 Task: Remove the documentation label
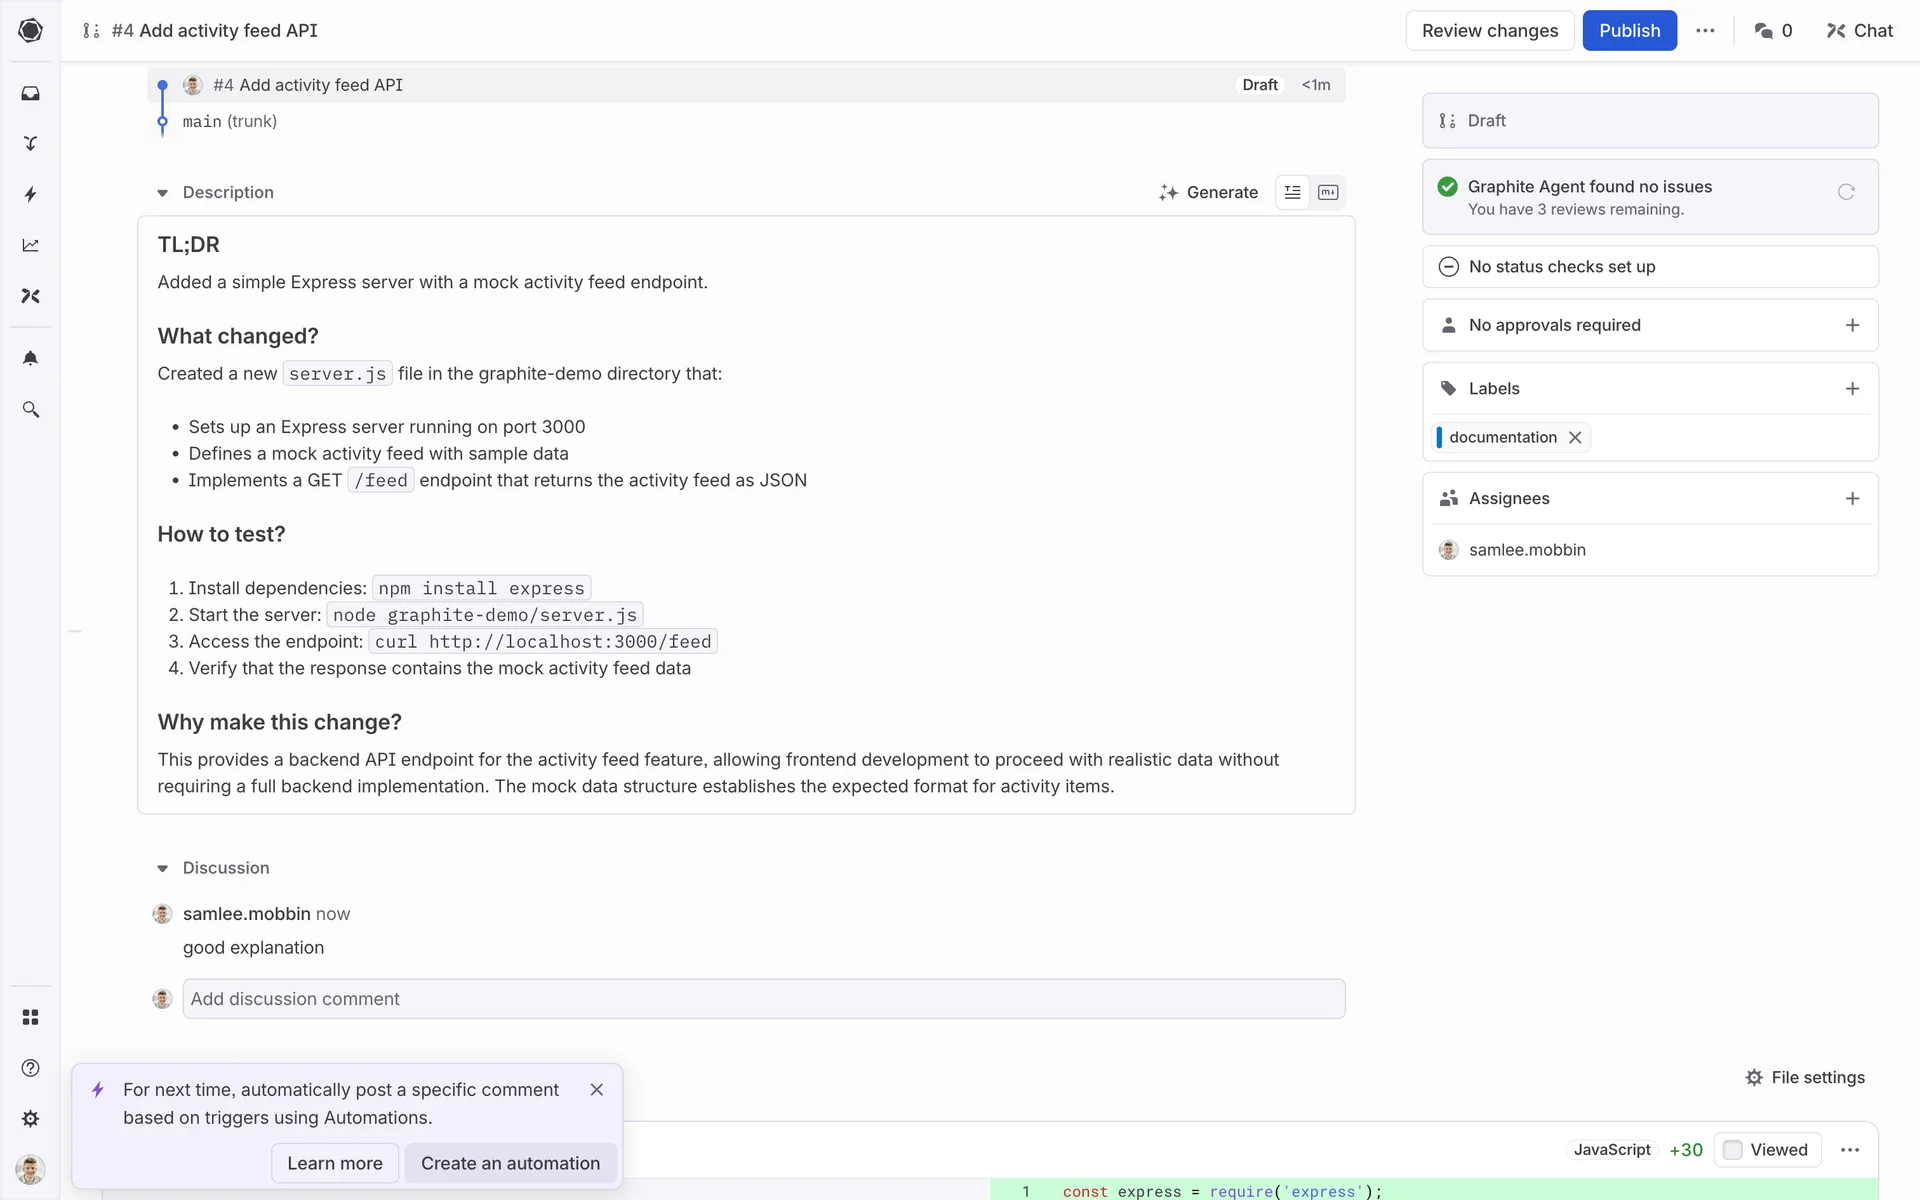(x=1575, y=437)
